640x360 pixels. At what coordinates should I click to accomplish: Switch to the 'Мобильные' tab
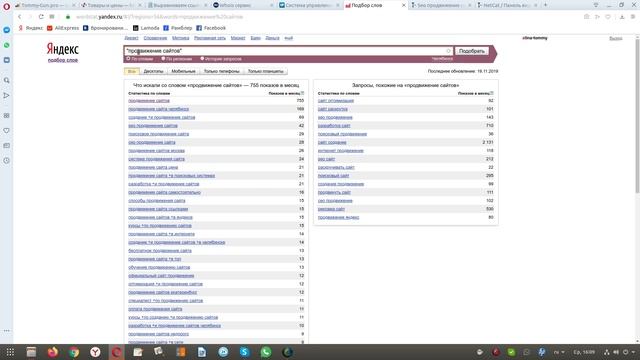(183, 71)
